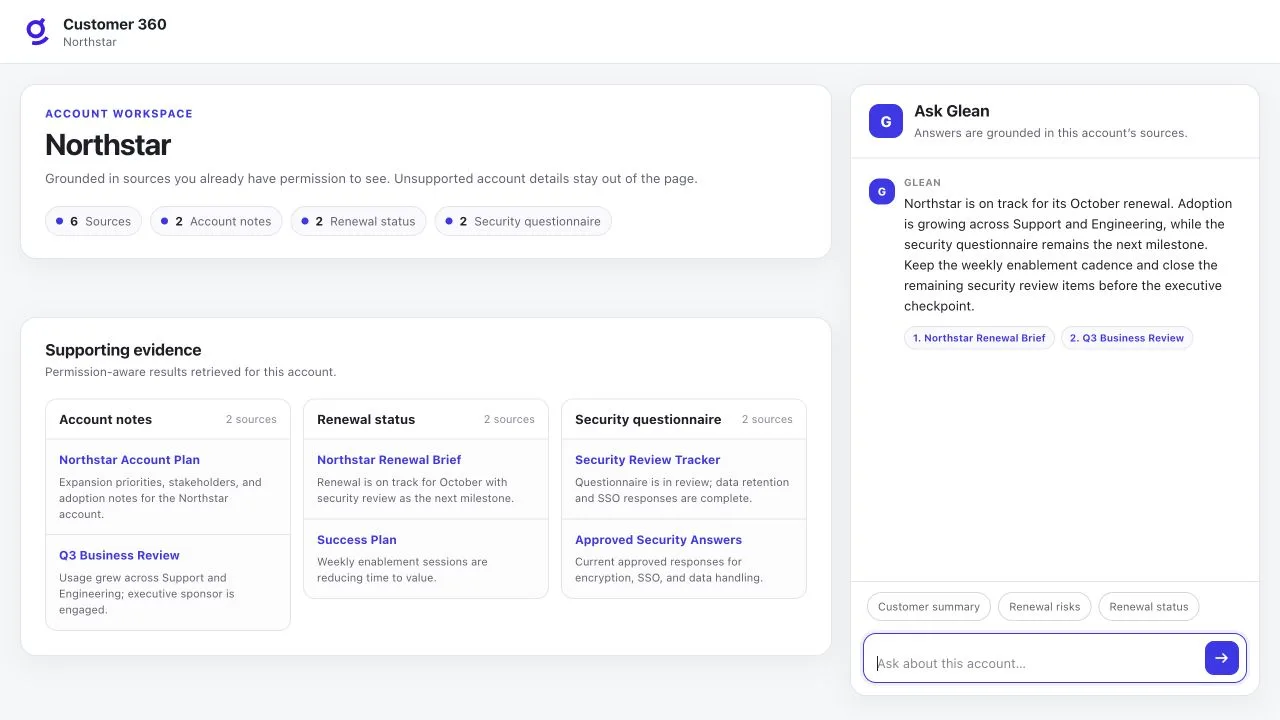
Task: Click the "Grounded in sources you already have" description
Action: (371, 179)
